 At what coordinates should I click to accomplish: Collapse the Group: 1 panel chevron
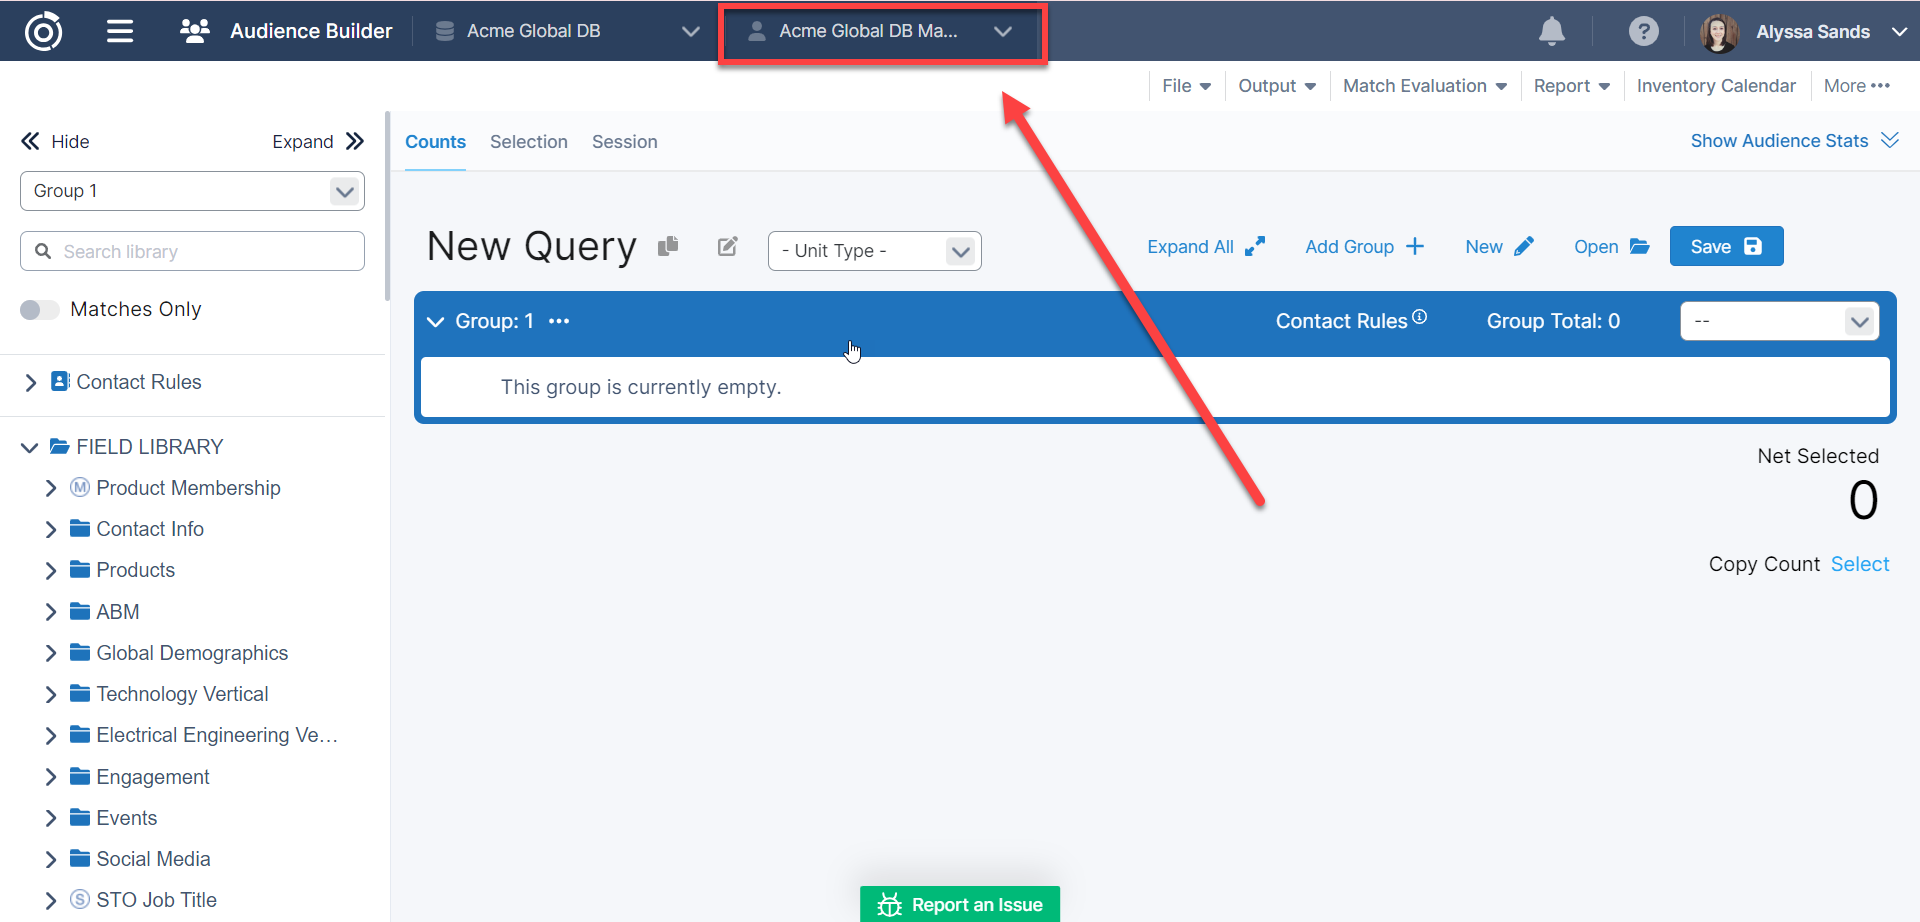tap(435, 322)
